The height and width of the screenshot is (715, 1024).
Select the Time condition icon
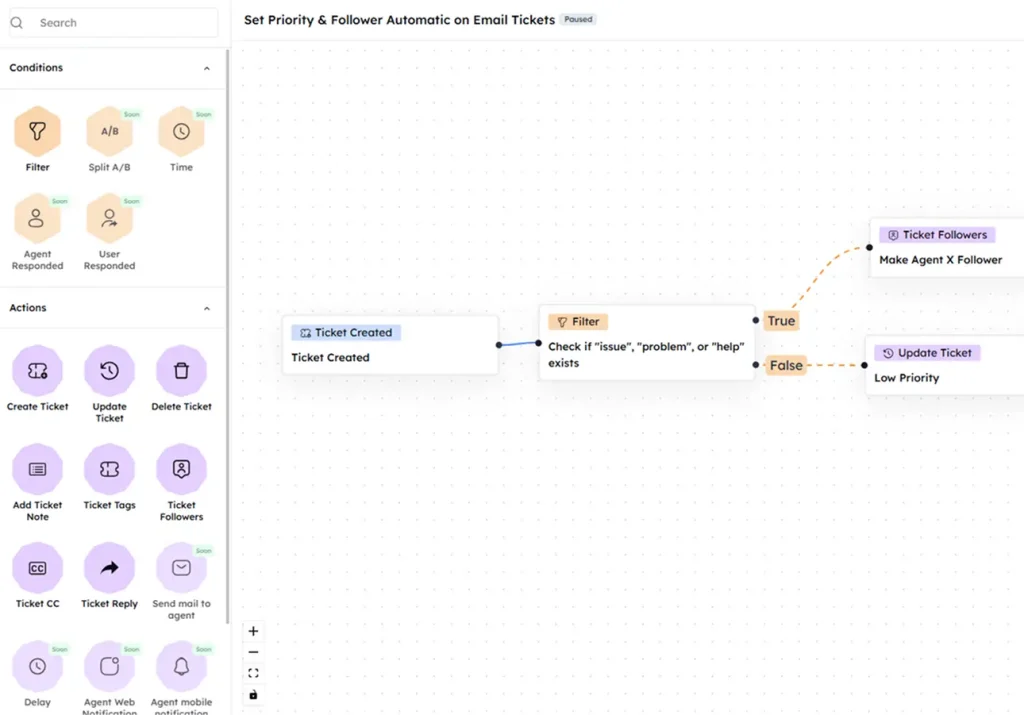[181, 131]
